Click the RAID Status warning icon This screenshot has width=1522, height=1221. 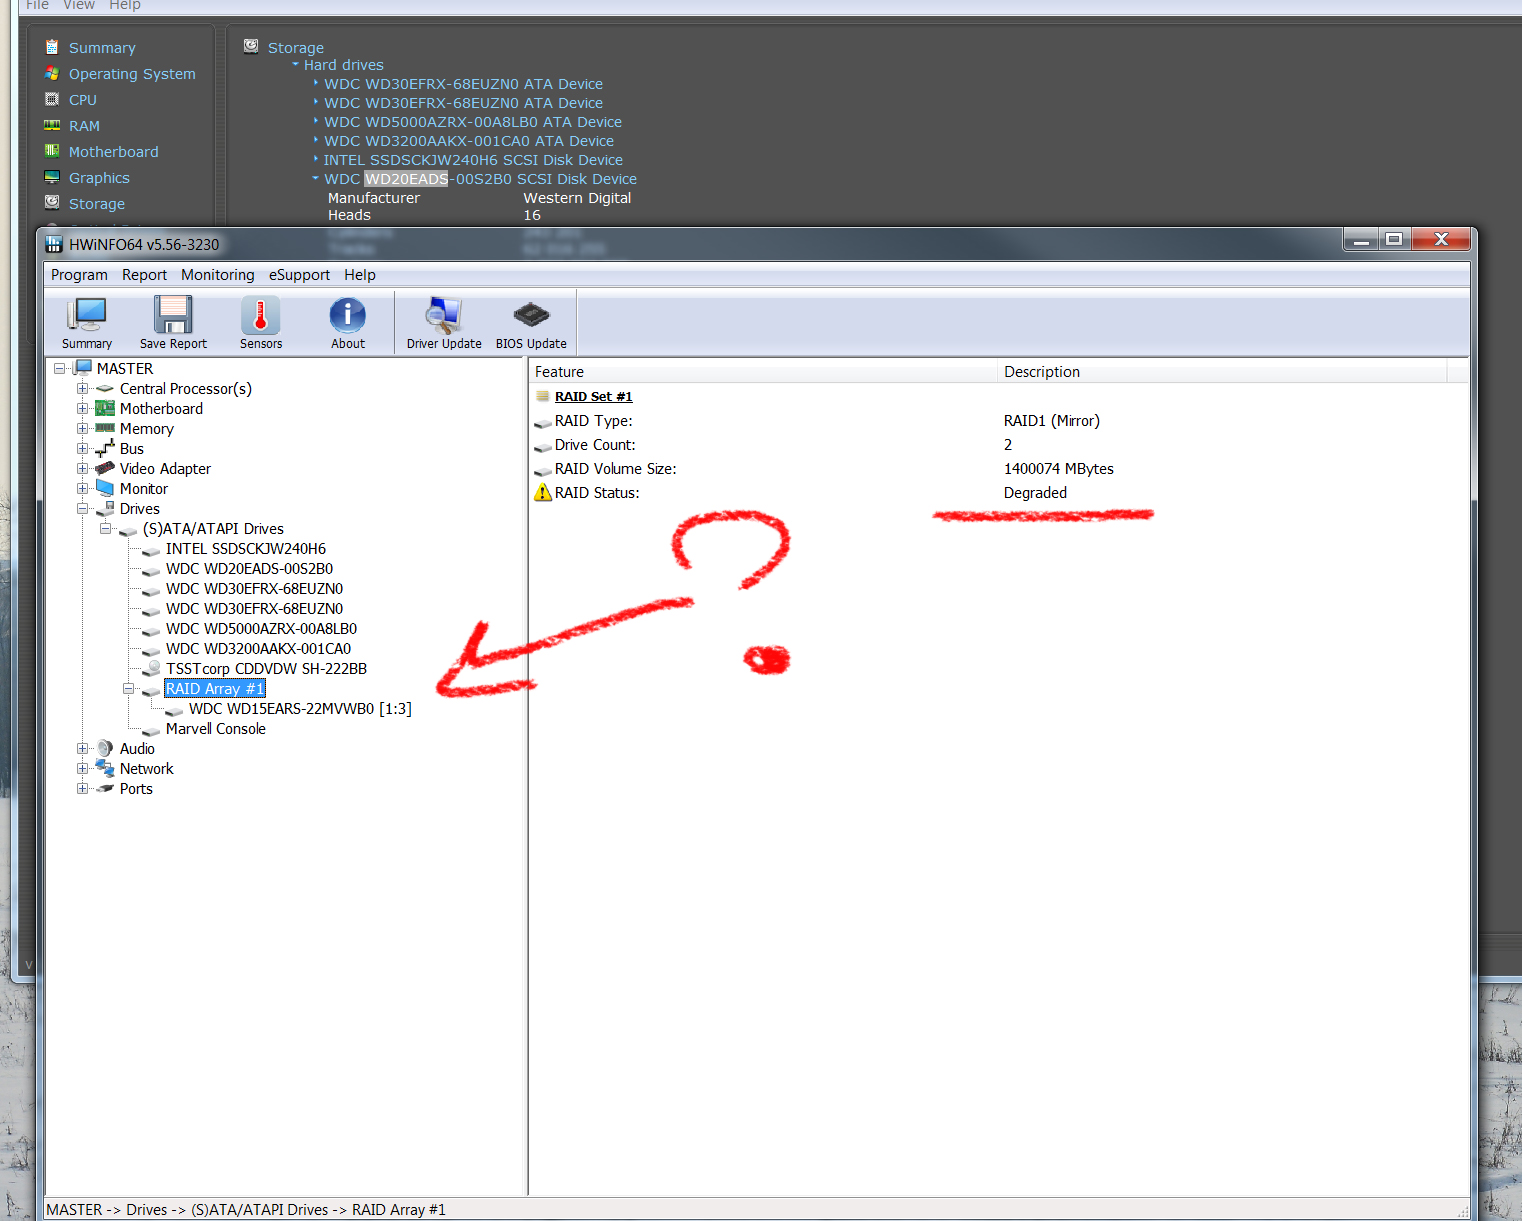tap(543, 492)
